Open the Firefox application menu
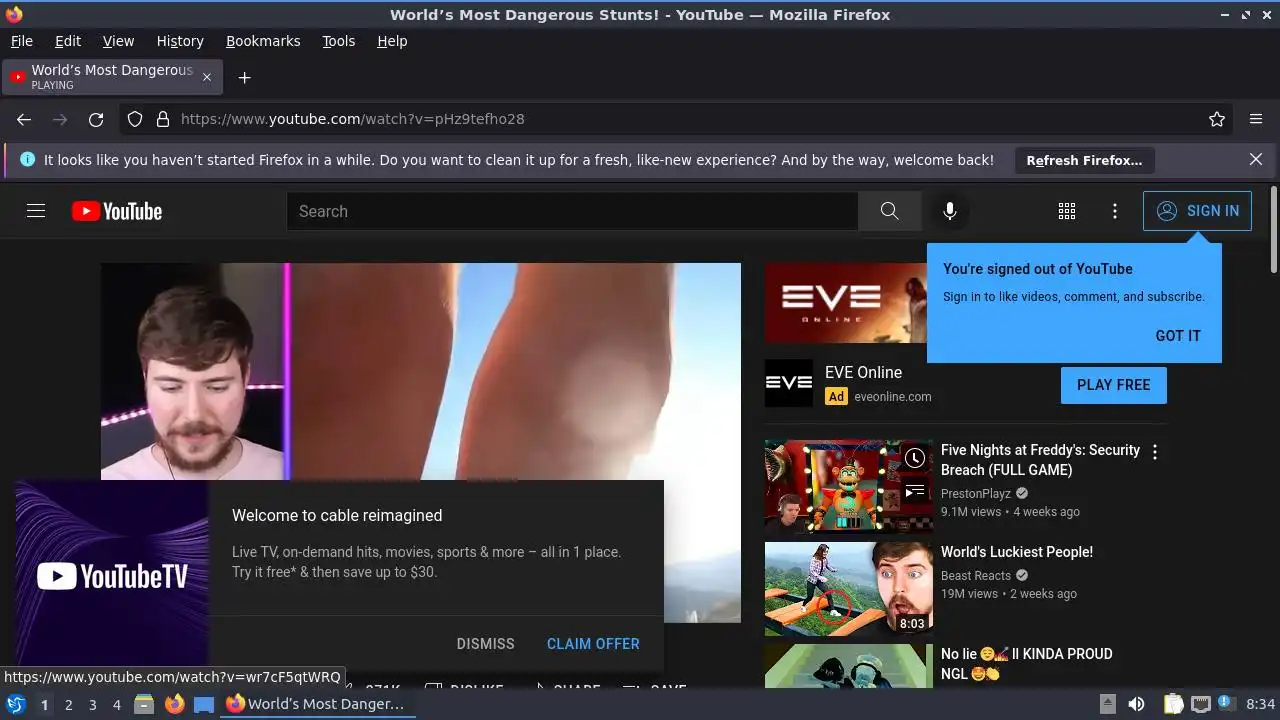Viewport: 1280px width, 720px height. pos(1256,119)
